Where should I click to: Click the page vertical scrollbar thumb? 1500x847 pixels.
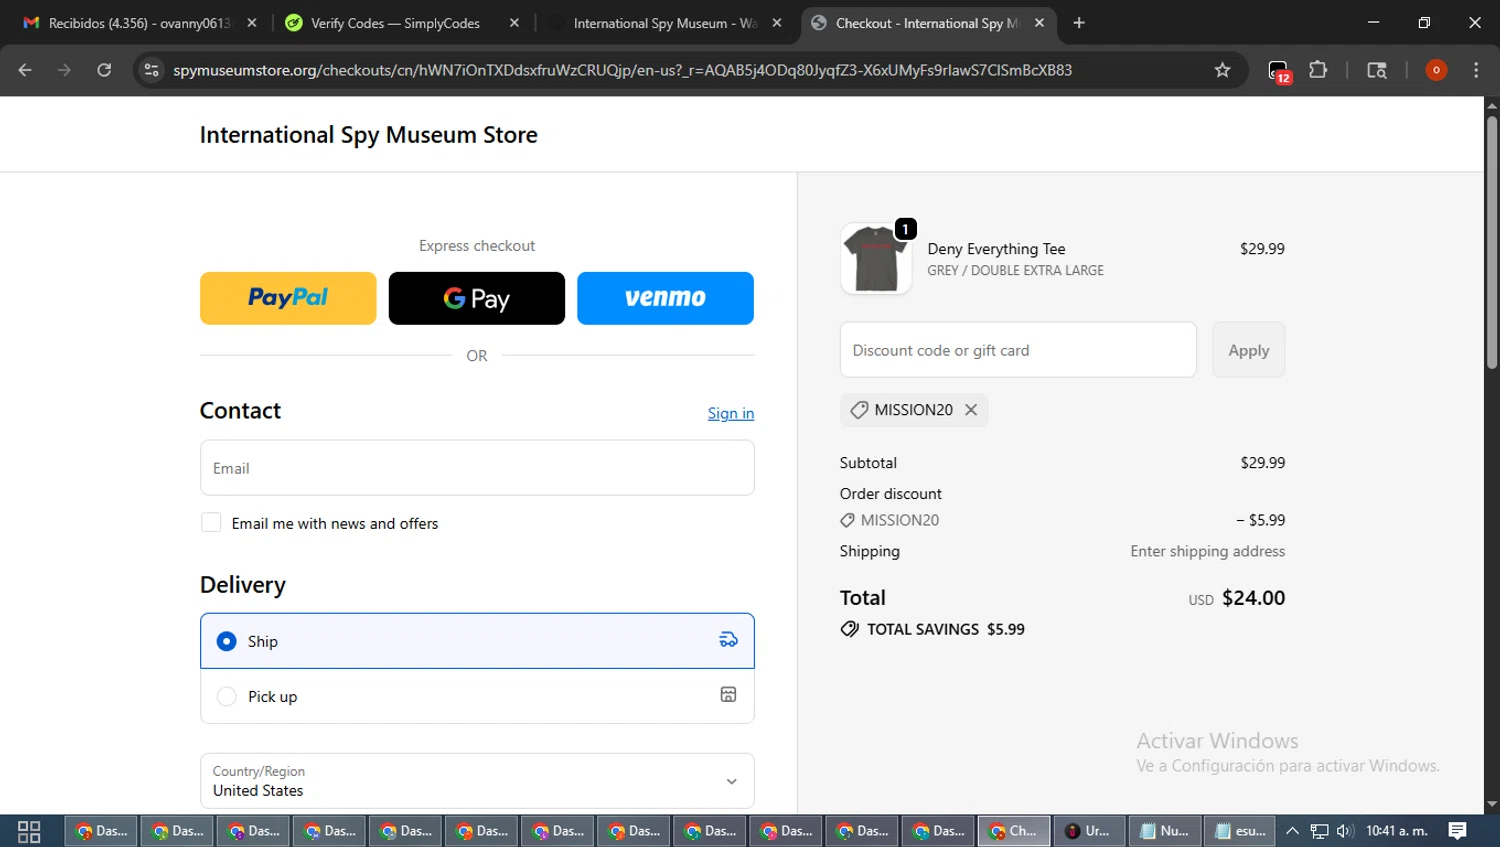[1492, 242]
